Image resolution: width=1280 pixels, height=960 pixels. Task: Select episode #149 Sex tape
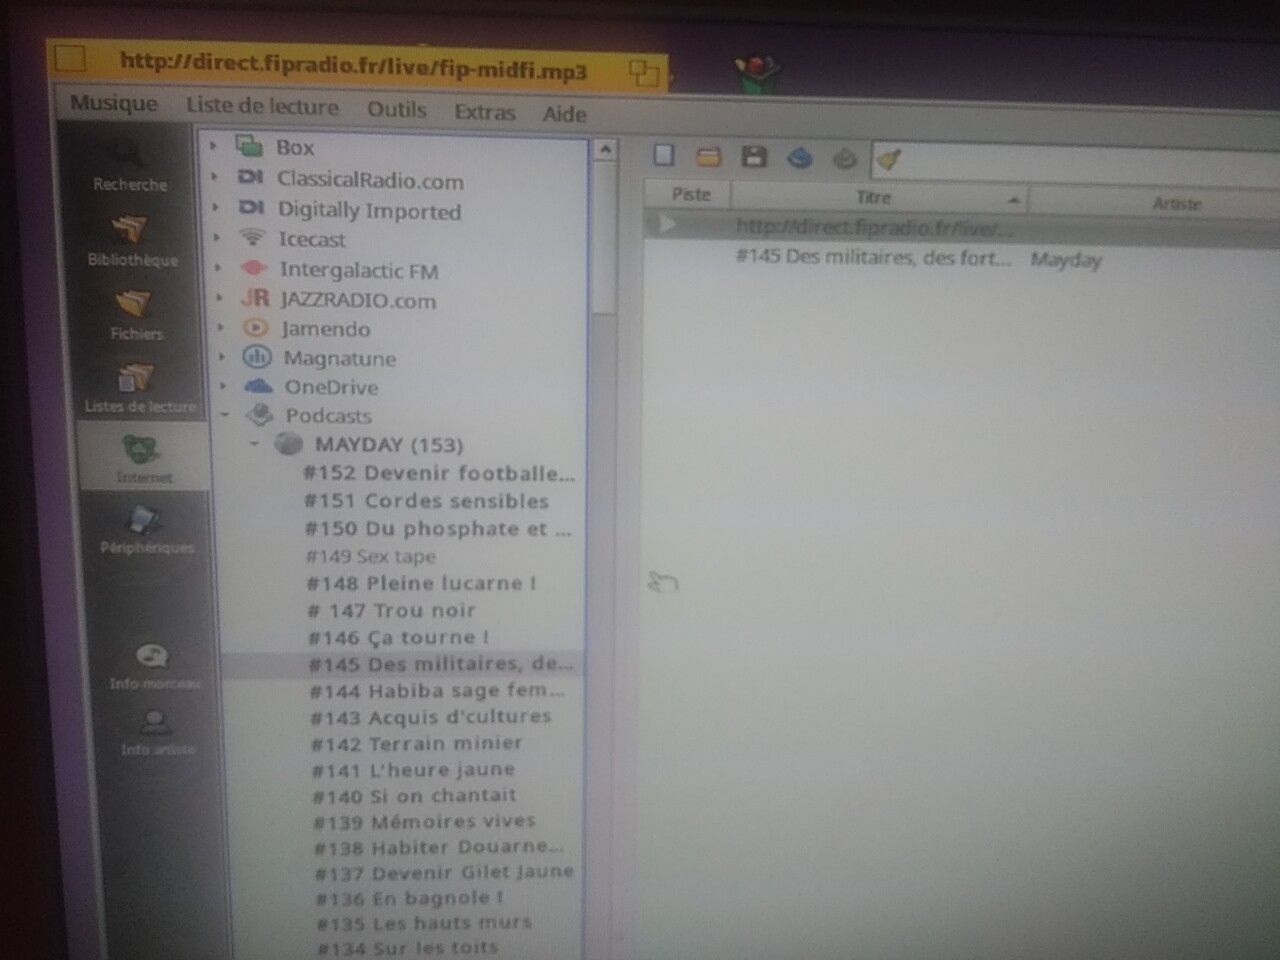tap(370, 556)
